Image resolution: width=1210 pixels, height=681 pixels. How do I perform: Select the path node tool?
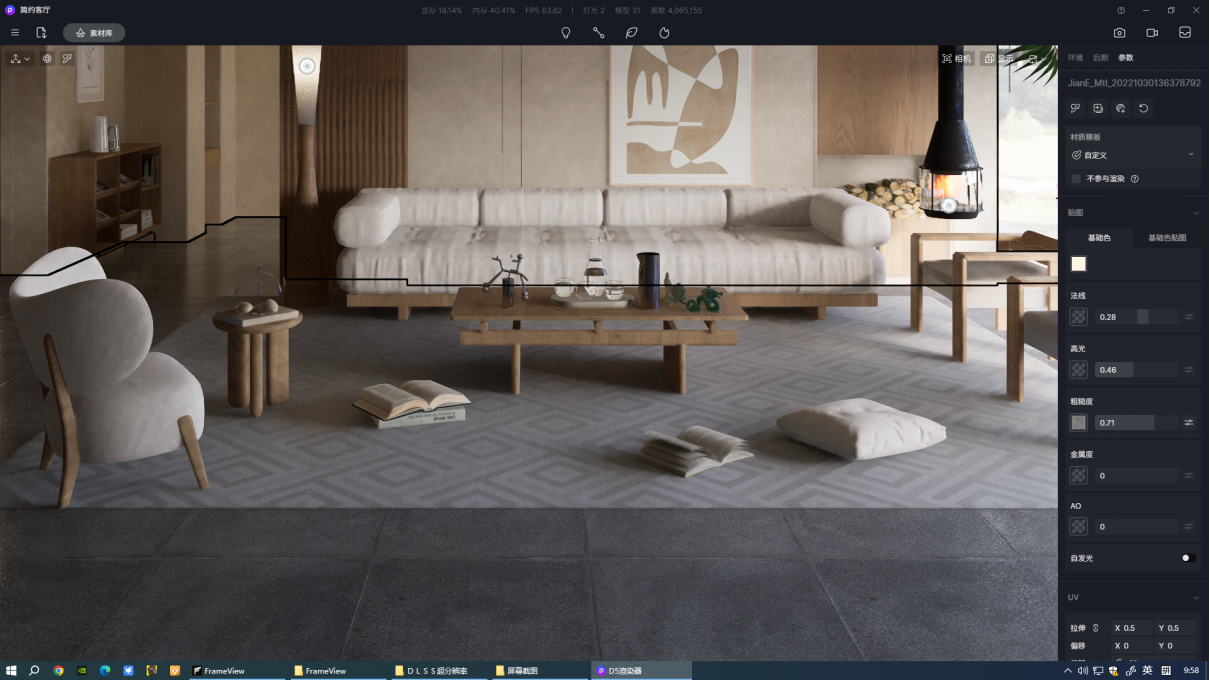pyautogui.click(x=598, y=33)
